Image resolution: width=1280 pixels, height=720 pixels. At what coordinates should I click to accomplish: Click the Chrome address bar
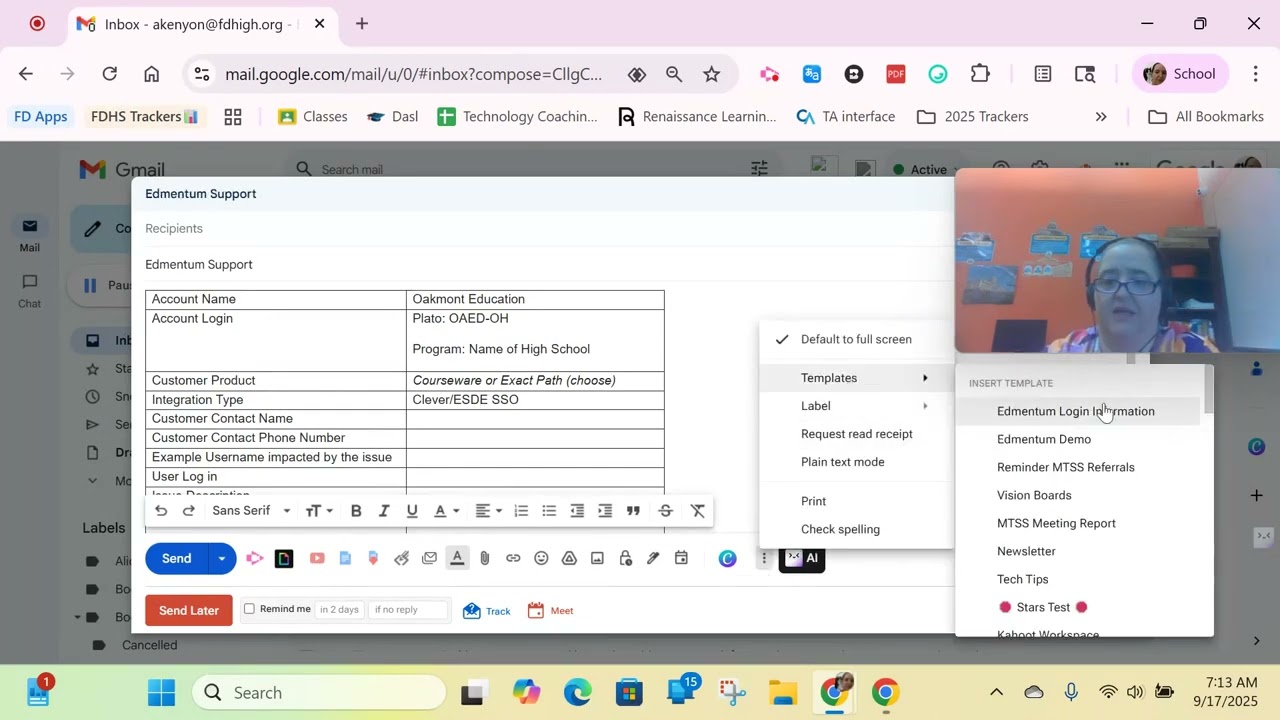(x=414, y=74)
